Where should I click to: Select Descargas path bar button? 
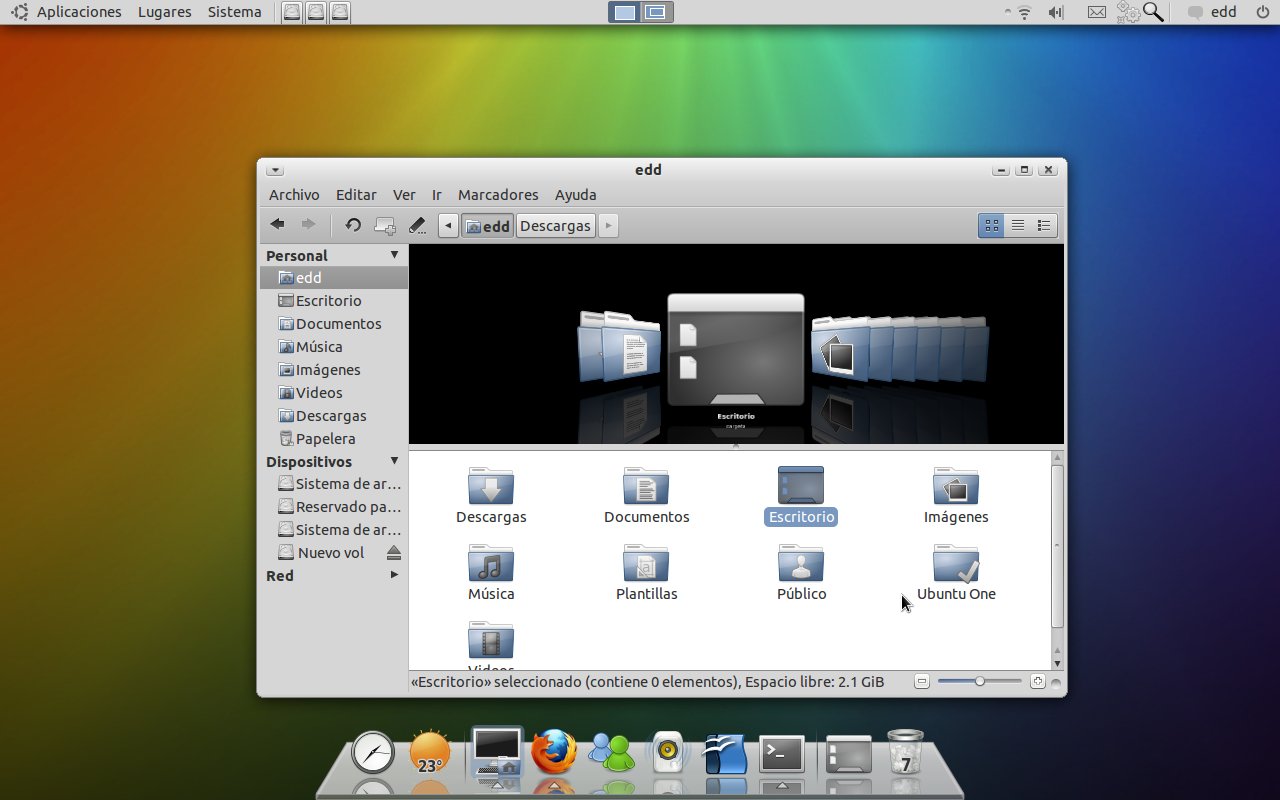pyautogui.click(x=555, y=225)
